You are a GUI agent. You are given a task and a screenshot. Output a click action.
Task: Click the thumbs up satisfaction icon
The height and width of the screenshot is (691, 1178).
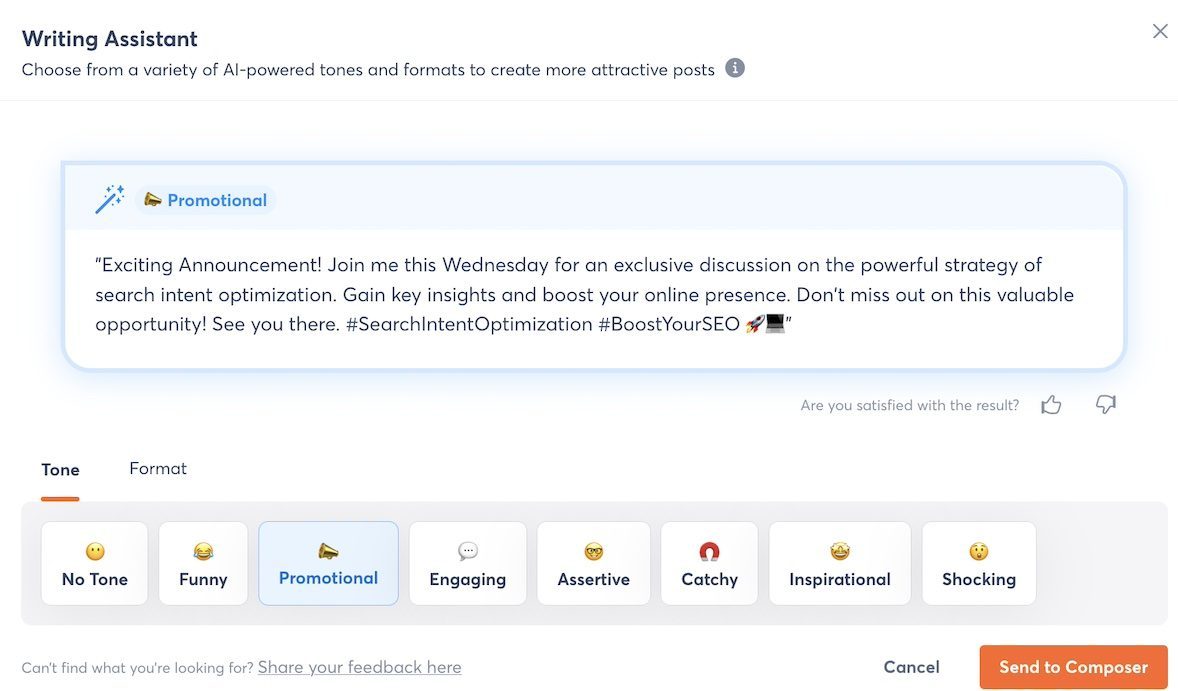coord(1050,405)
